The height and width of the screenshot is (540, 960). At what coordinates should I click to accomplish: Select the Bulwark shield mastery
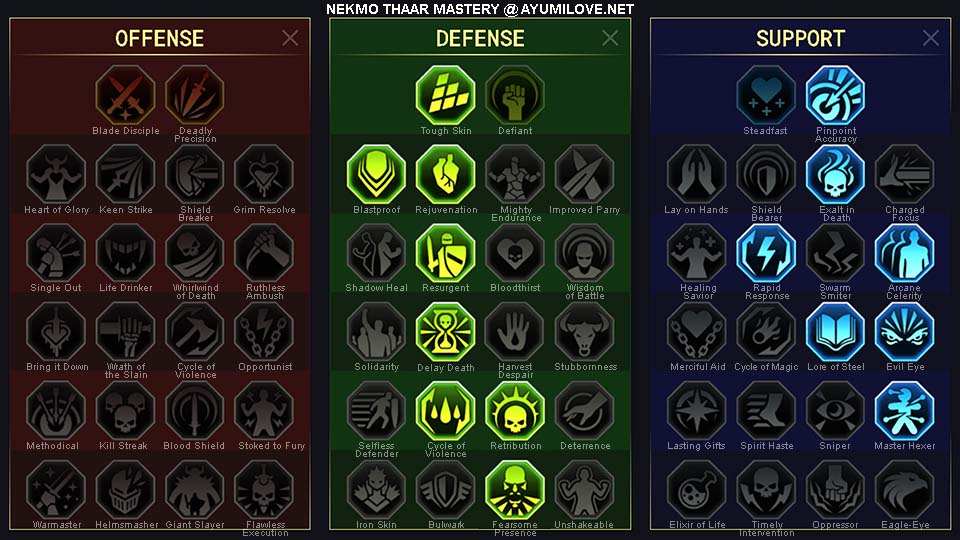click(445, 490)
